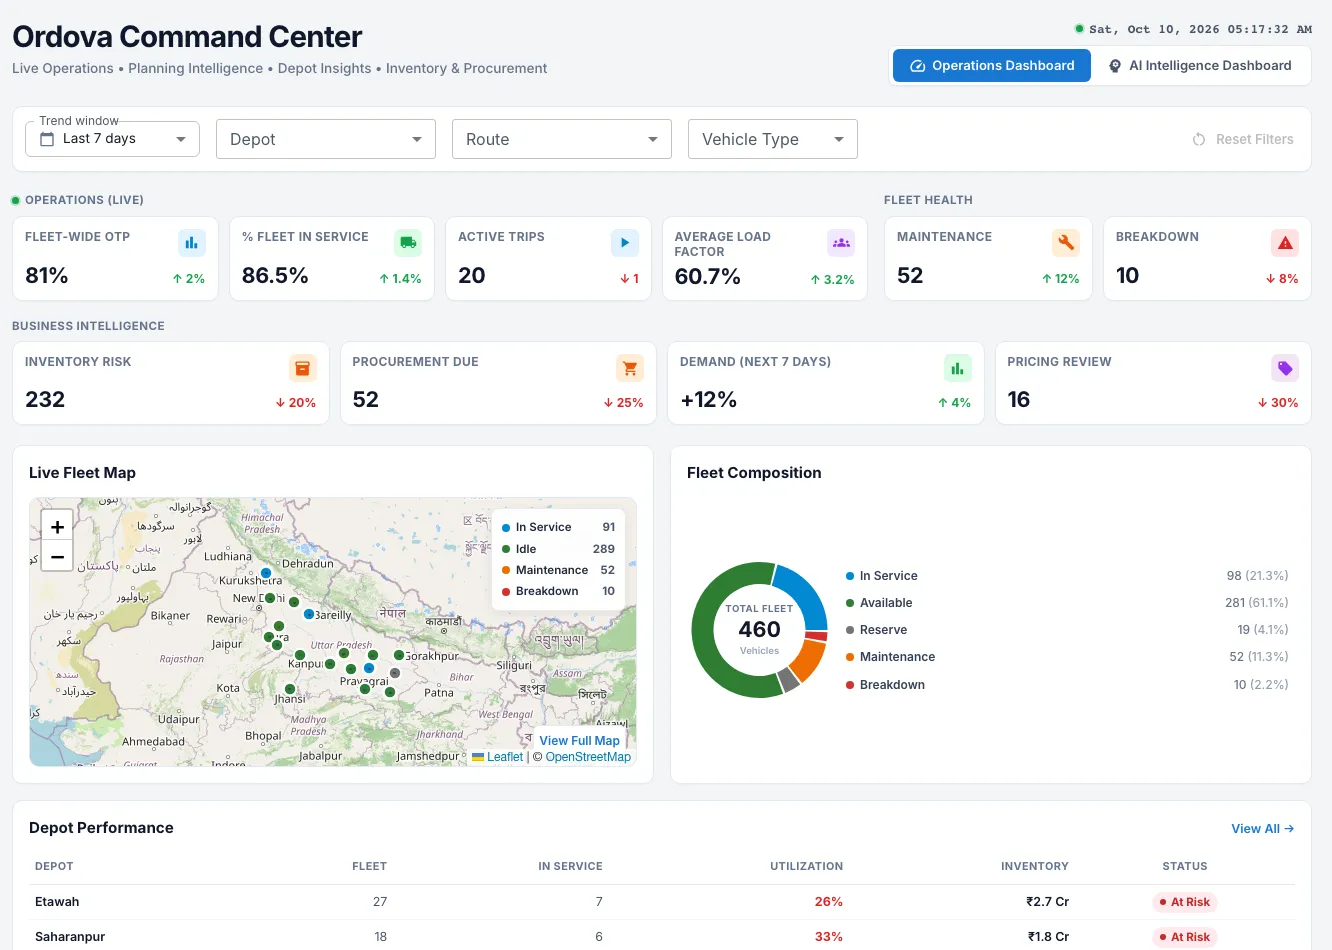Click the Maintenance map legend entry

(558, 570)
